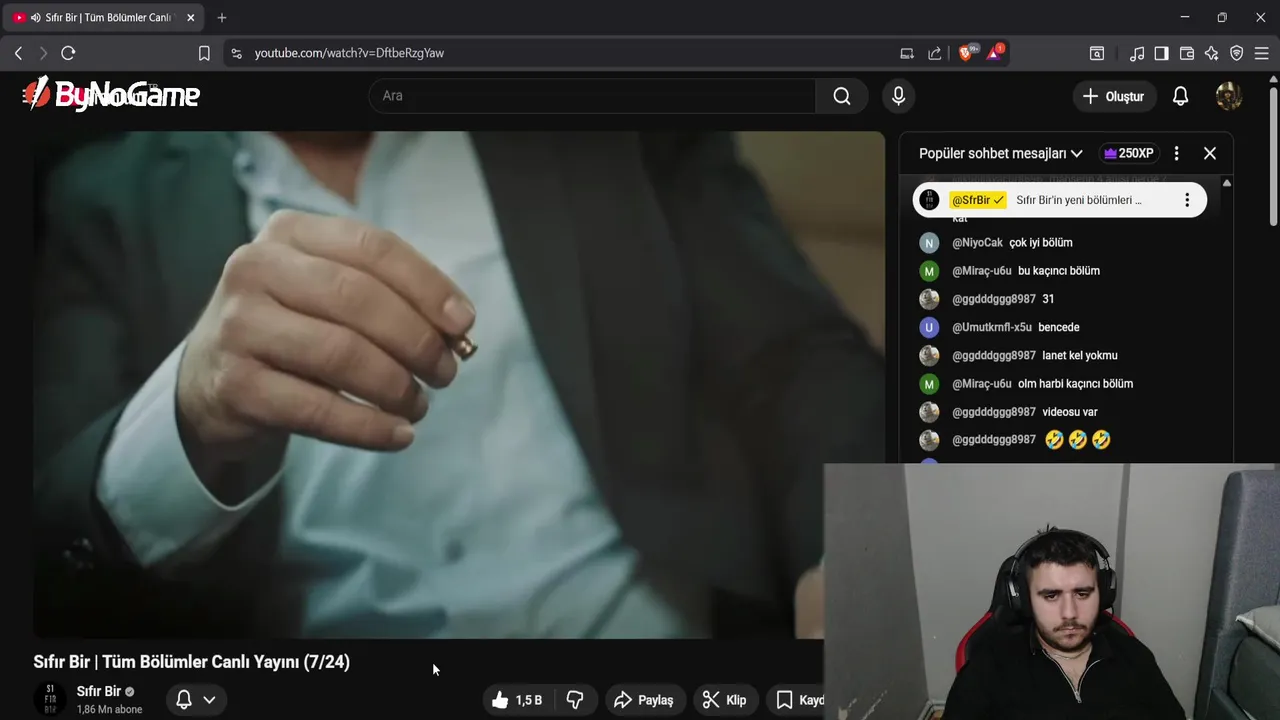Click the "lanet kel yokmu" chat message

1080,355
